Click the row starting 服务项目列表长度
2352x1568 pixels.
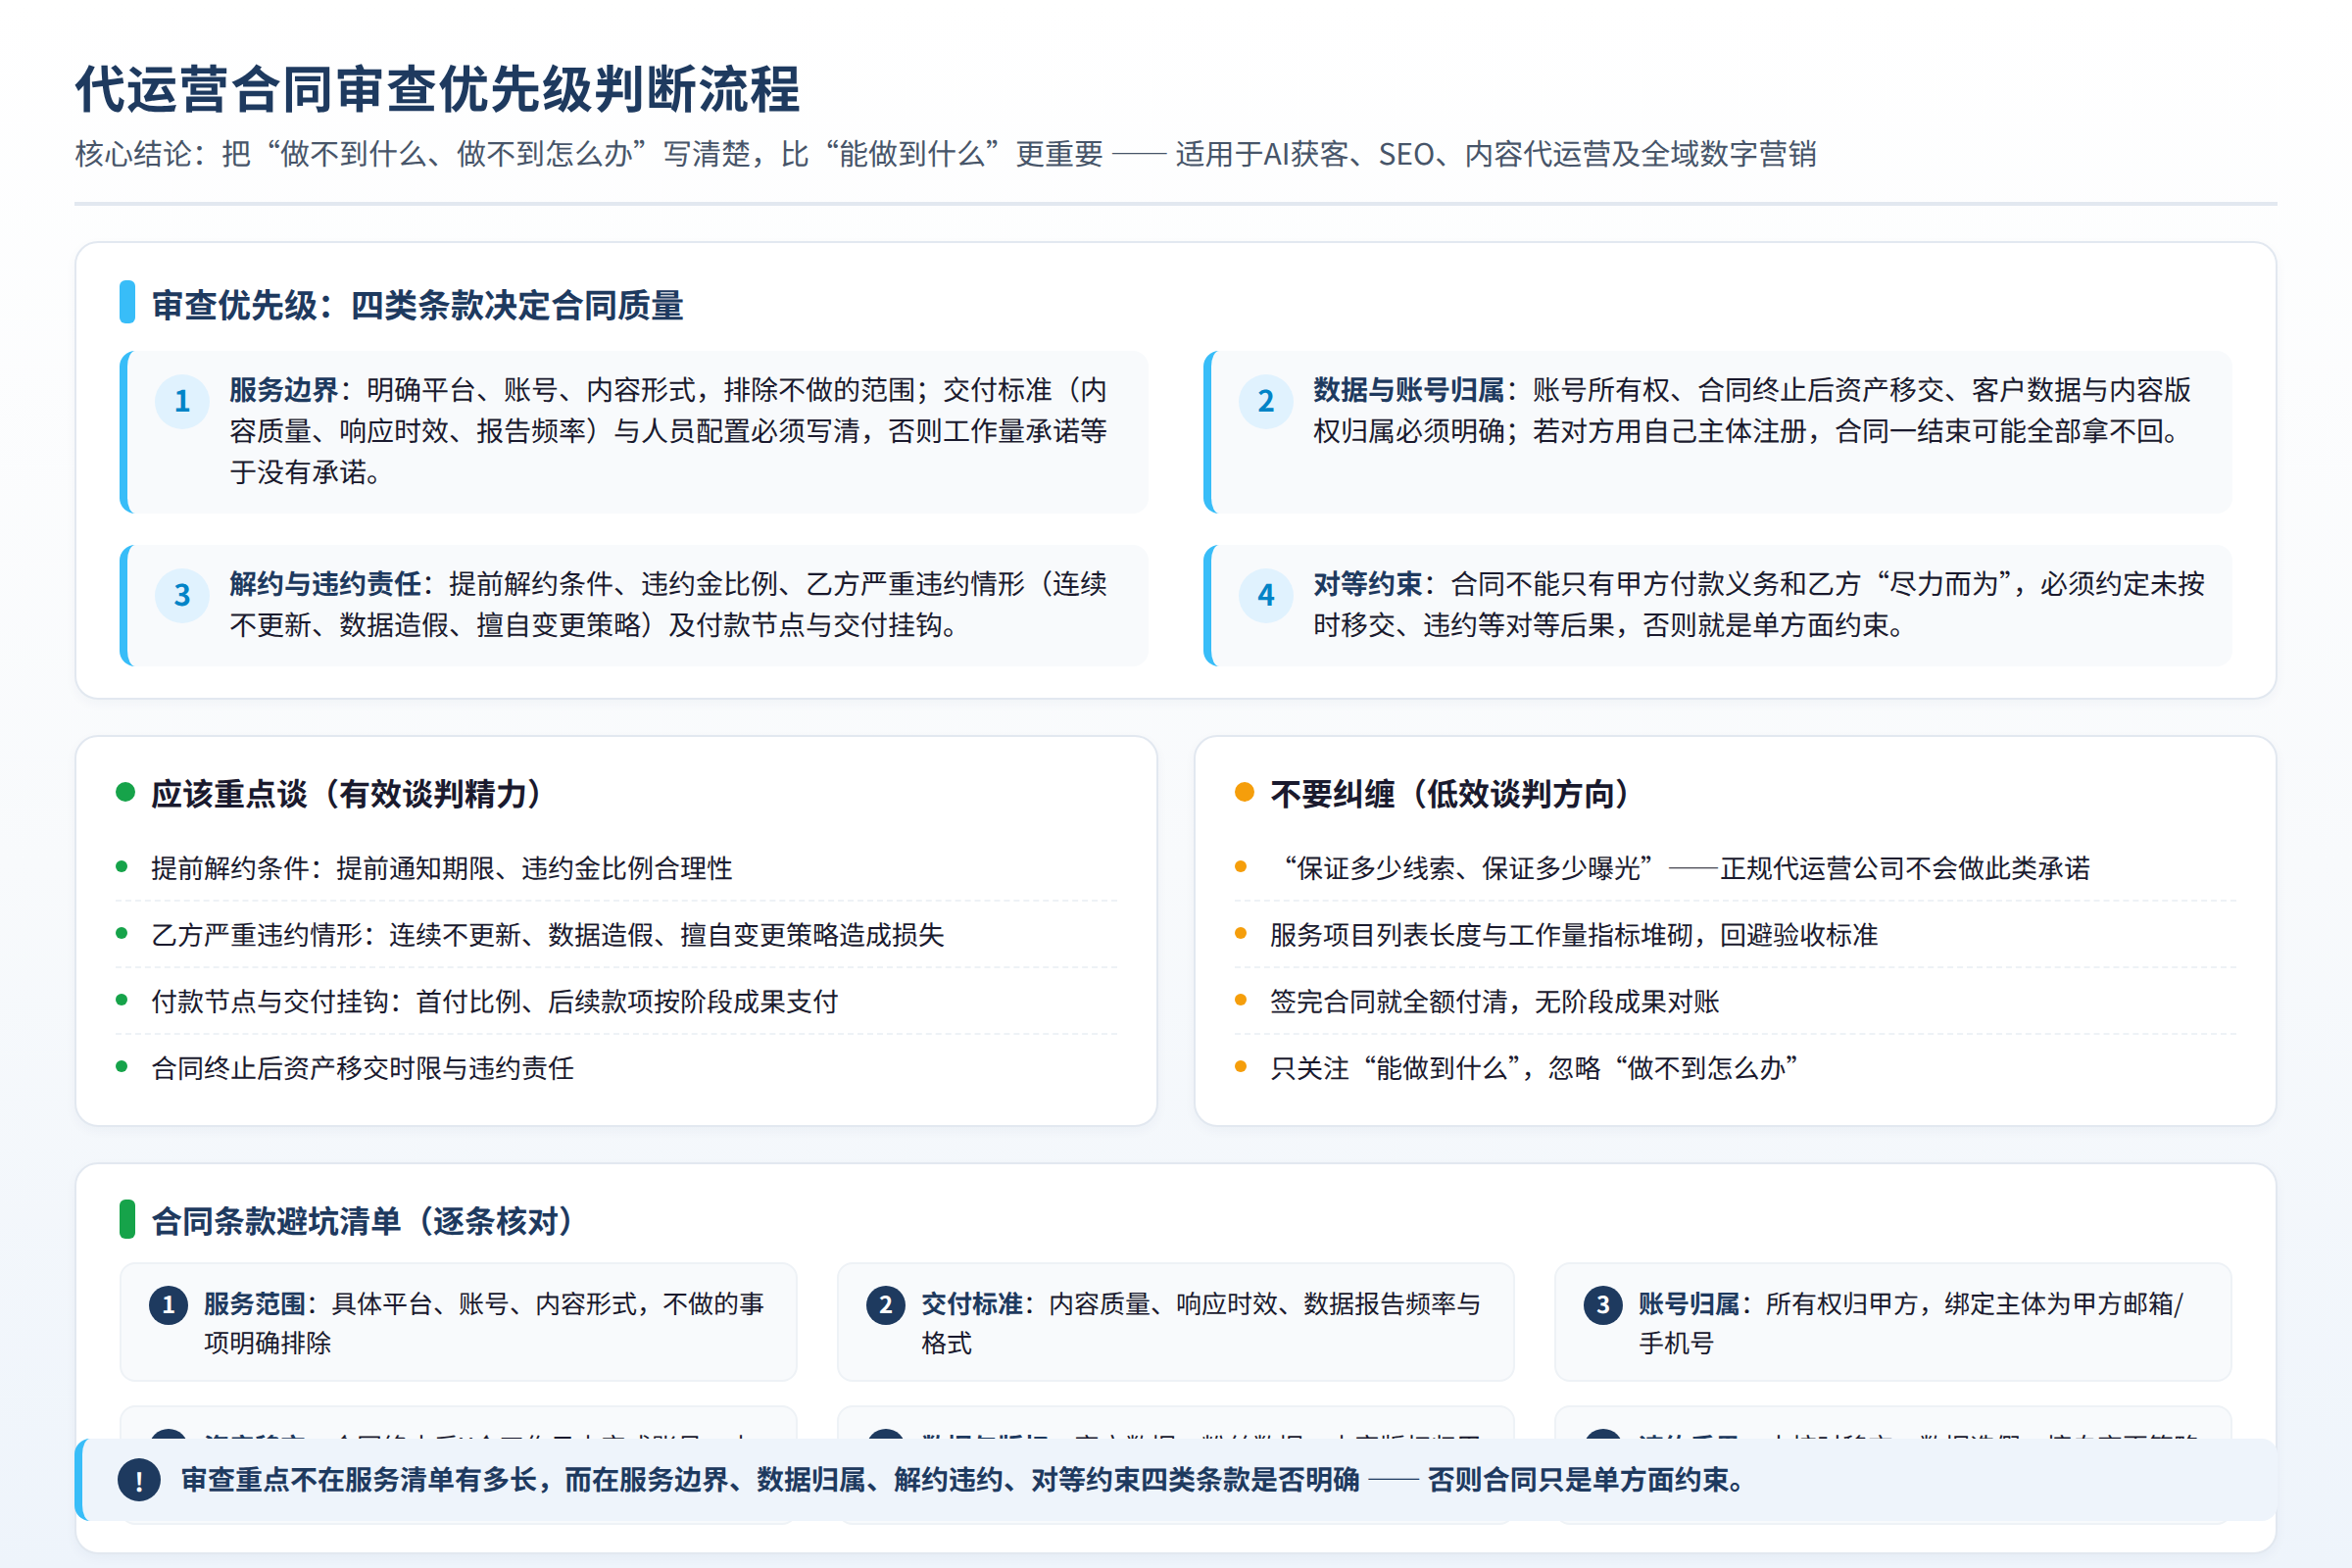tap(1735, 934)
